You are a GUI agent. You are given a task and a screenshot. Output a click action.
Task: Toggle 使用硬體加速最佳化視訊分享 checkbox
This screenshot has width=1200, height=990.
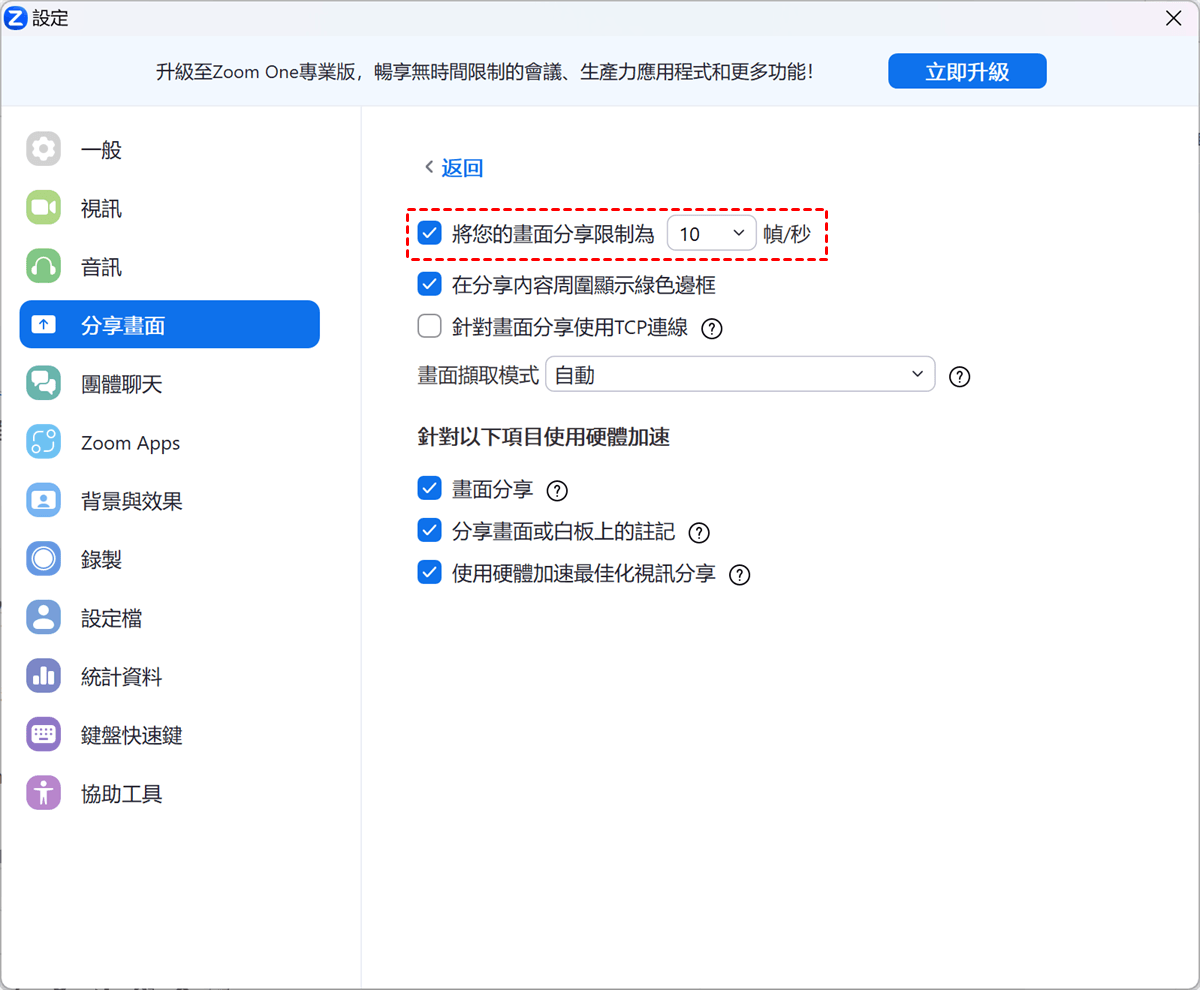429,573
